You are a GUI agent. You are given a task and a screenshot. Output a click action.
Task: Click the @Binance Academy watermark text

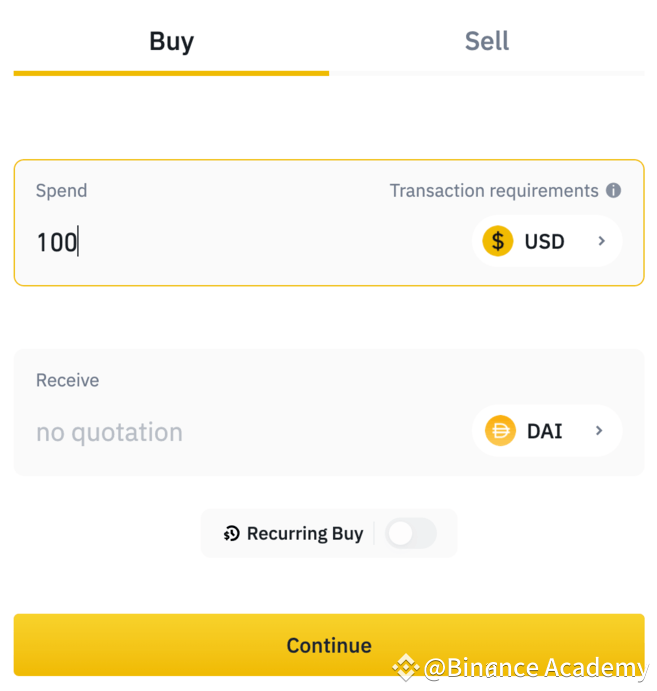[535, 668]
